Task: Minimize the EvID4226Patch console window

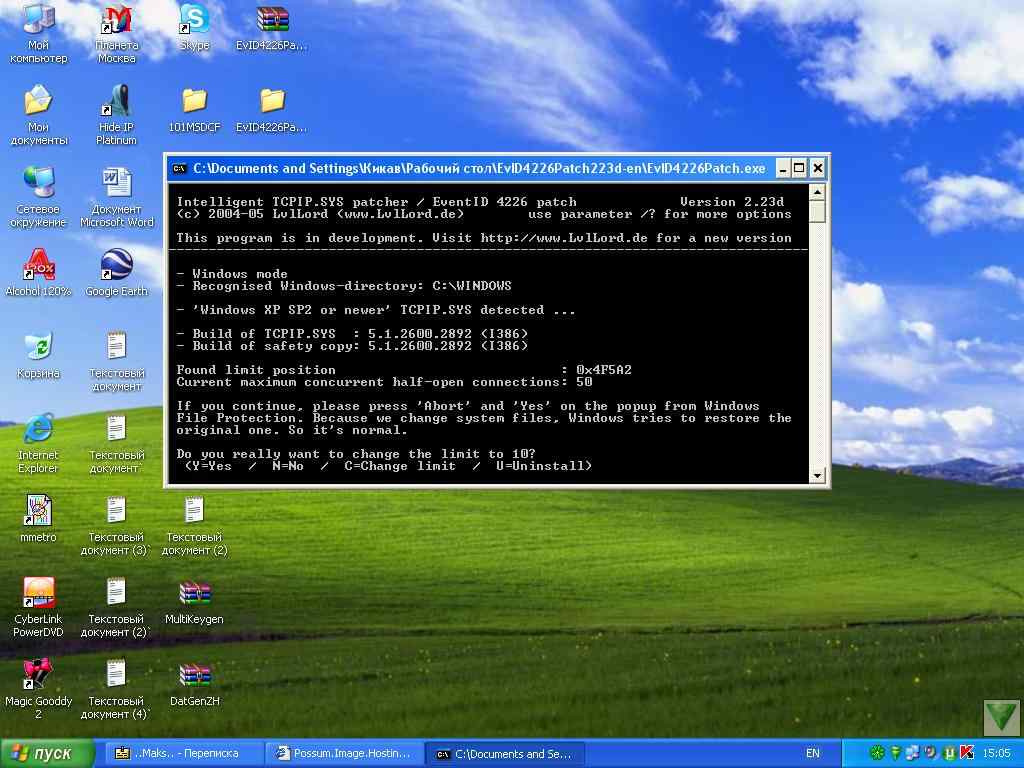Action: coord(783,168)
